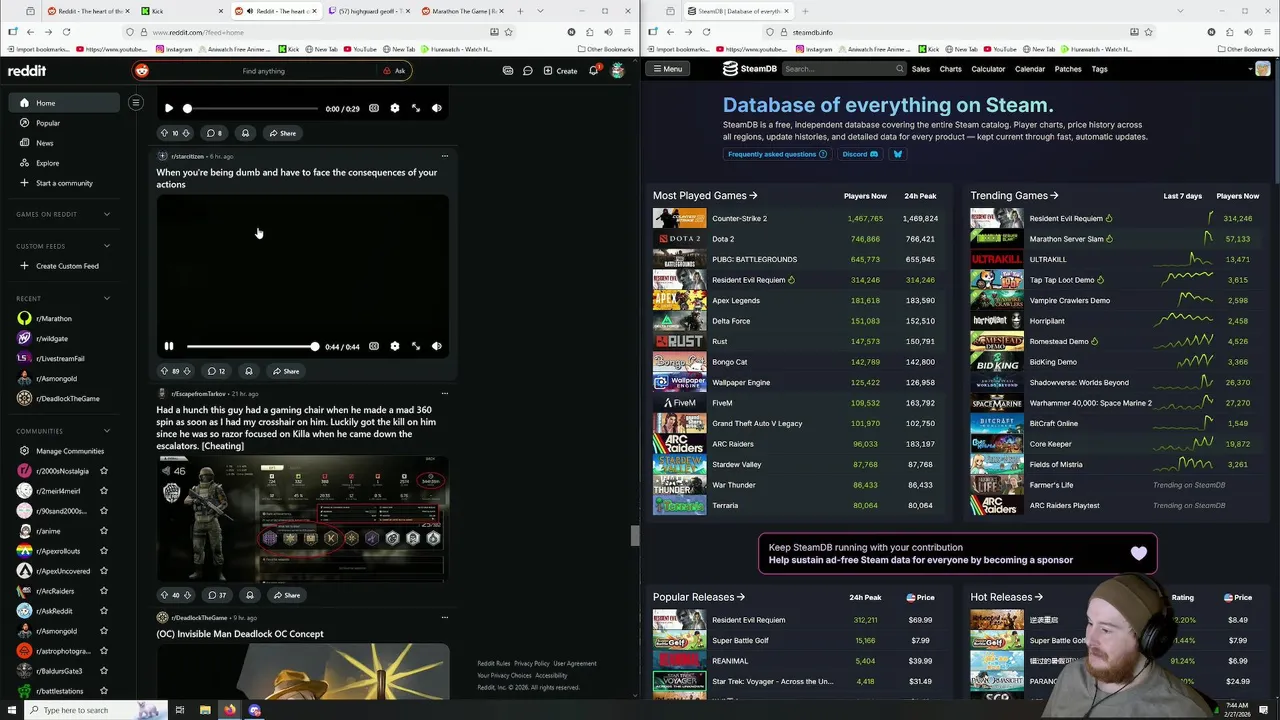Open Task View on the taskbar
The height and width of the screenshot is (720, 1280).
[180, 710]
